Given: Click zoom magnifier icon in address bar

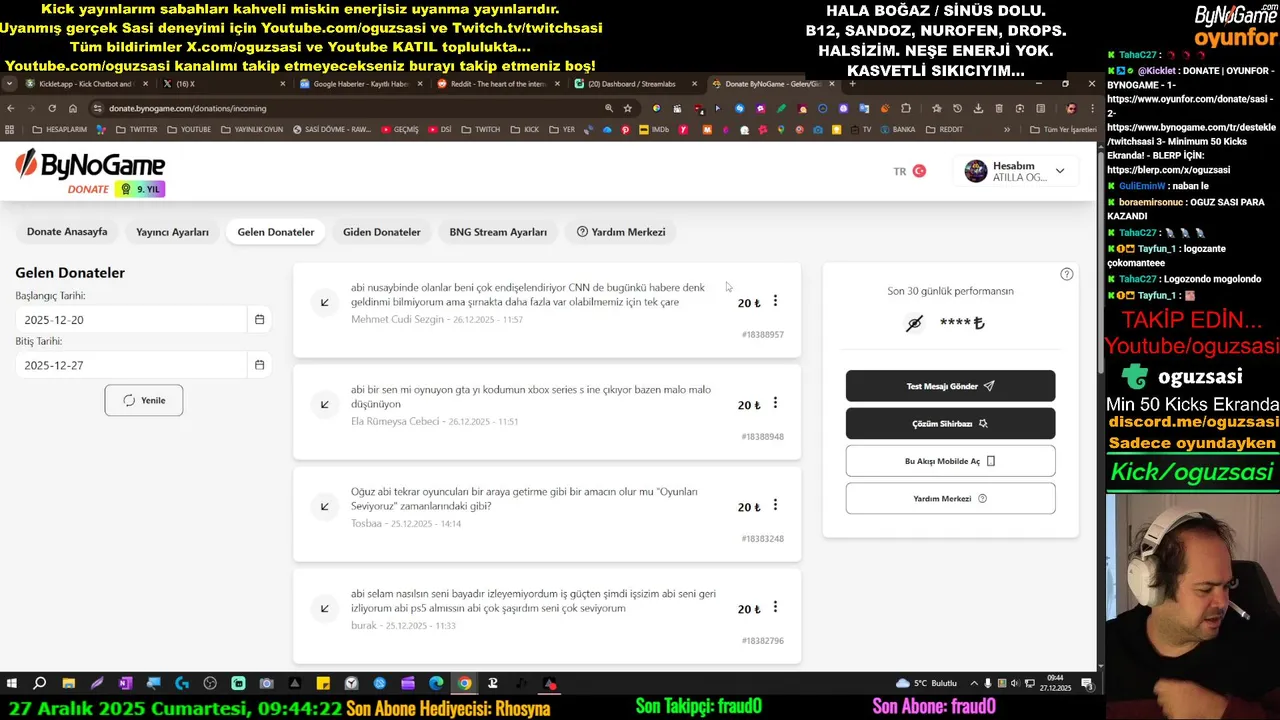Looking at the screenshot, I should point(608,108).
